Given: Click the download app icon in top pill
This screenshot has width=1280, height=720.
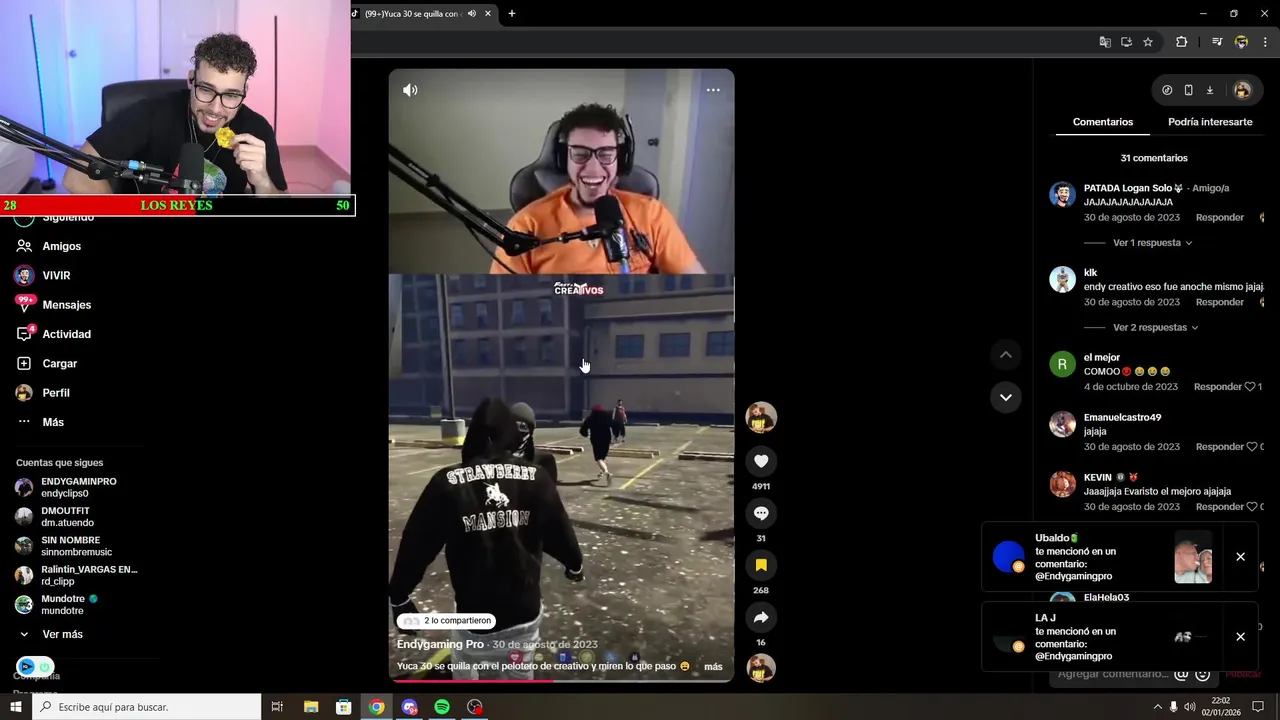Looking at the screenshot, I should pos(1209,90).
